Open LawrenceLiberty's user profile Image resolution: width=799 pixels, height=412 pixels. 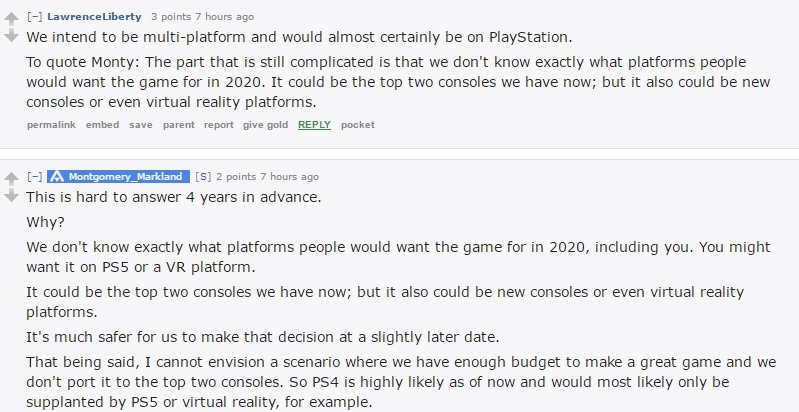[x=94, y=17]
